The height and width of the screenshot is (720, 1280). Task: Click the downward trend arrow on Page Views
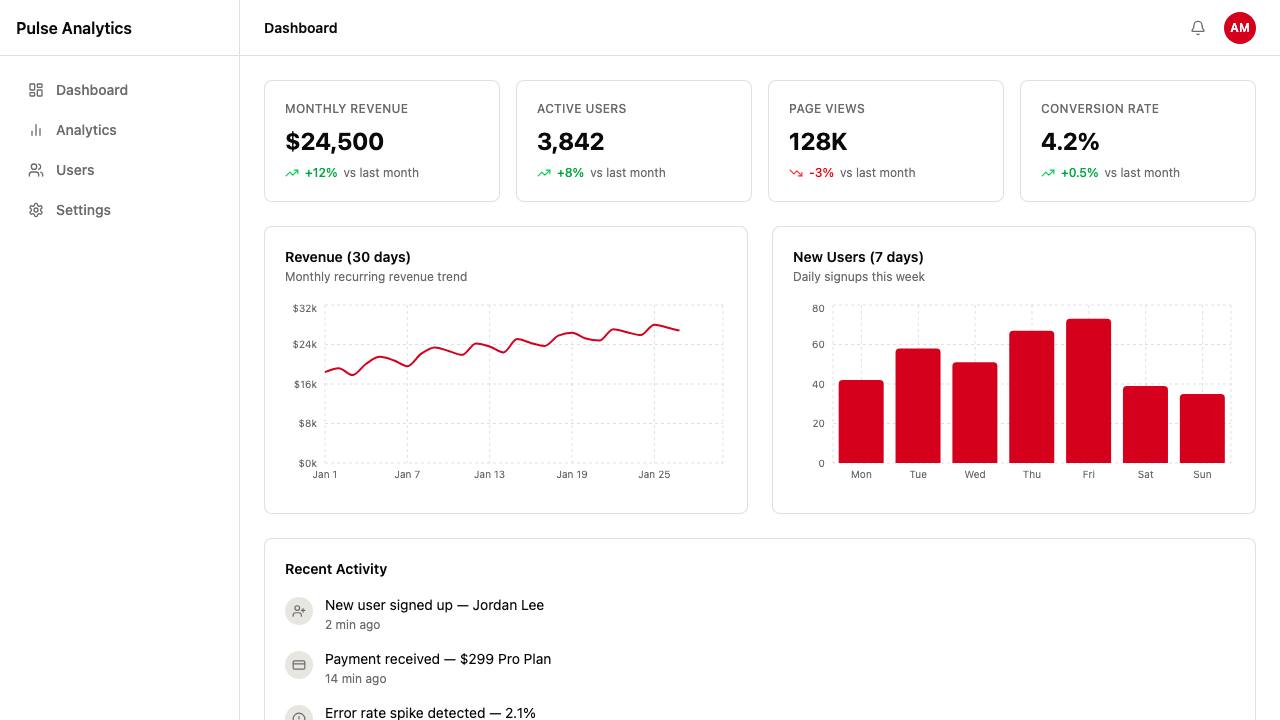point(796,173)
